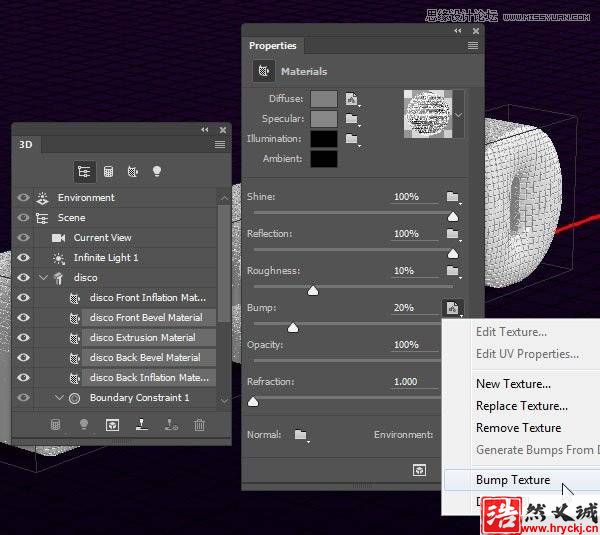This screenshot has height=535, width=600.
Task: Delete selected item with trash icon
Action: (199, 425)
